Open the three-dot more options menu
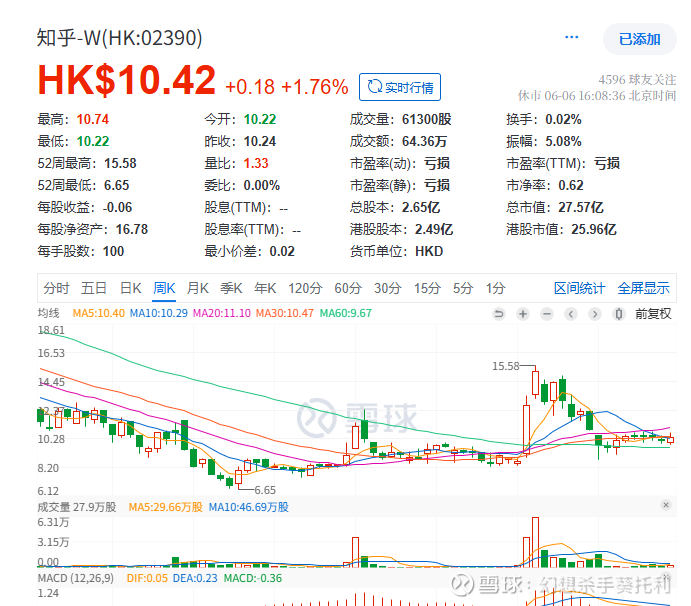The height and width of the screenshot is (606, 691). (571, 37)
